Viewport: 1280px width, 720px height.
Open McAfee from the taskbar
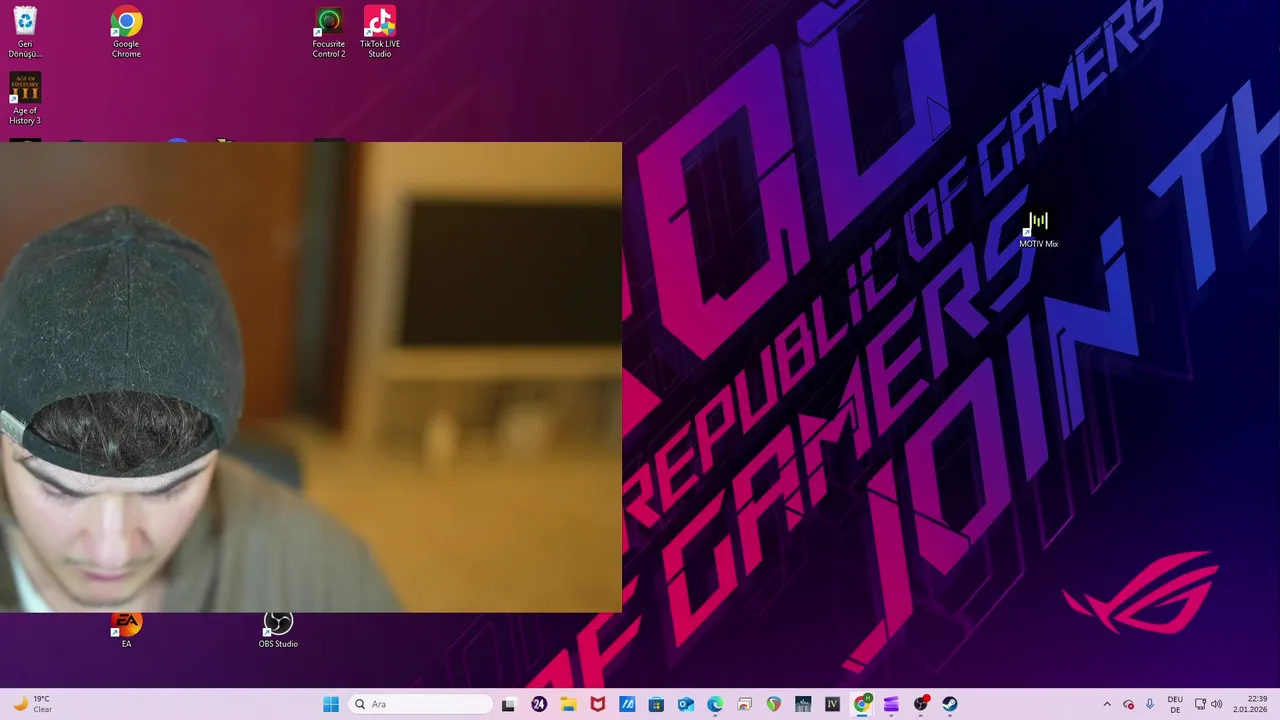[598, 704]
